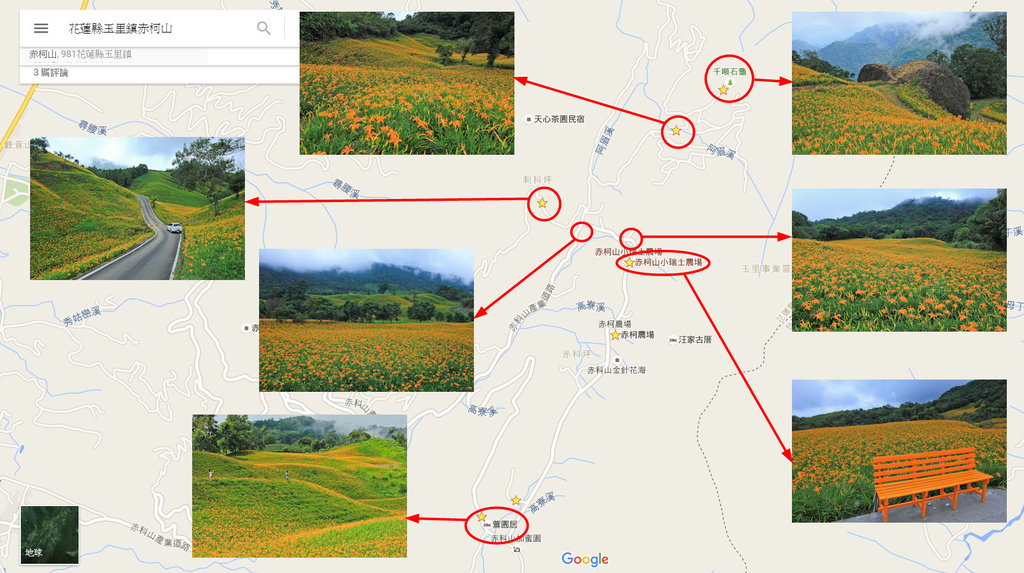The image size is (1024, 573).
Task: Open the large boulder daylily photo
Action: [899, 83]
